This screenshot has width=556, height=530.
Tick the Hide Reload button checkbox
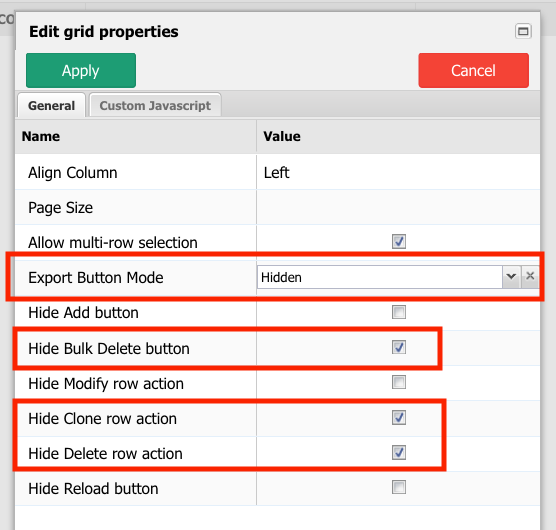399,487
